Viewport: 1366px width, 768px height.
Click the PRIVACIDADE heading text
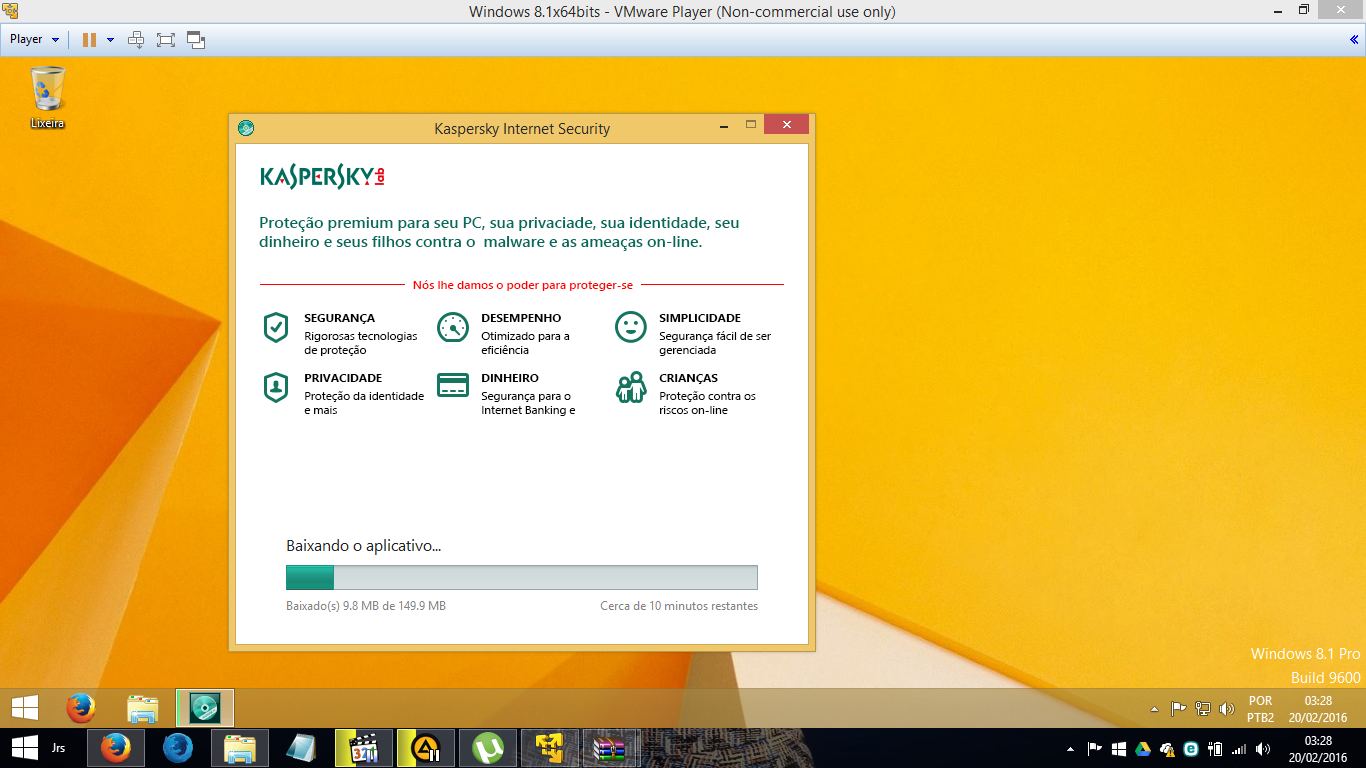tap(343, 378)
